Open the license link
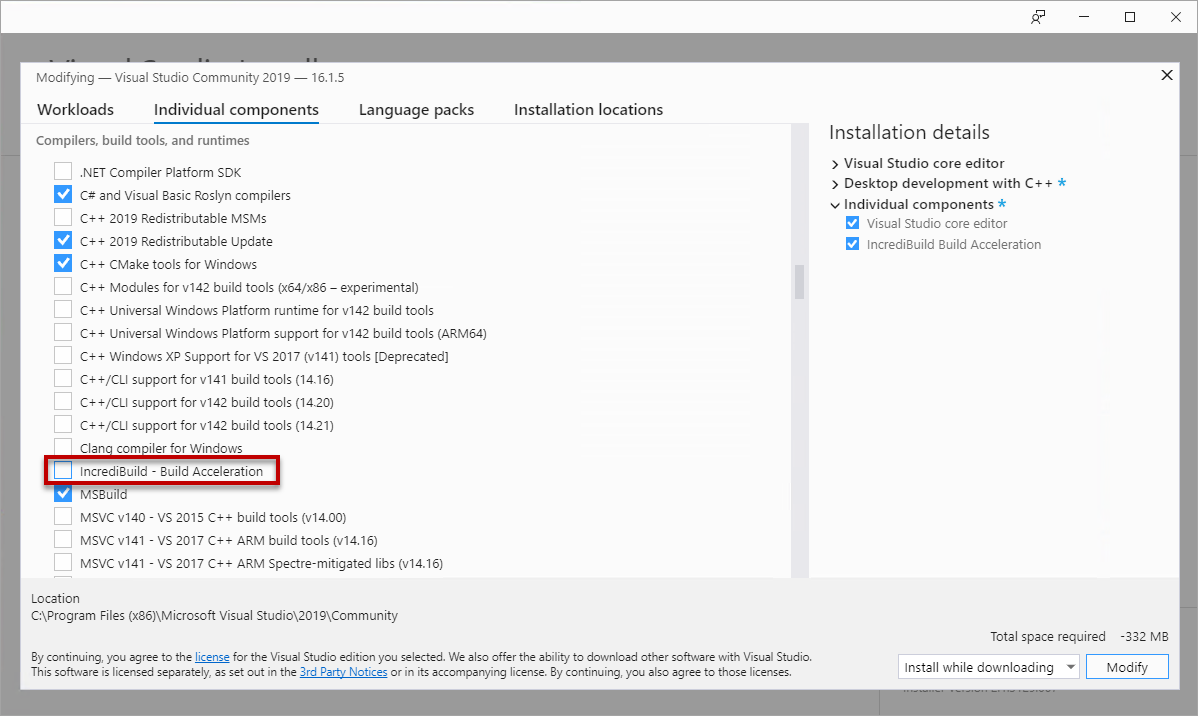1198x716 pixels. [212, 657]
